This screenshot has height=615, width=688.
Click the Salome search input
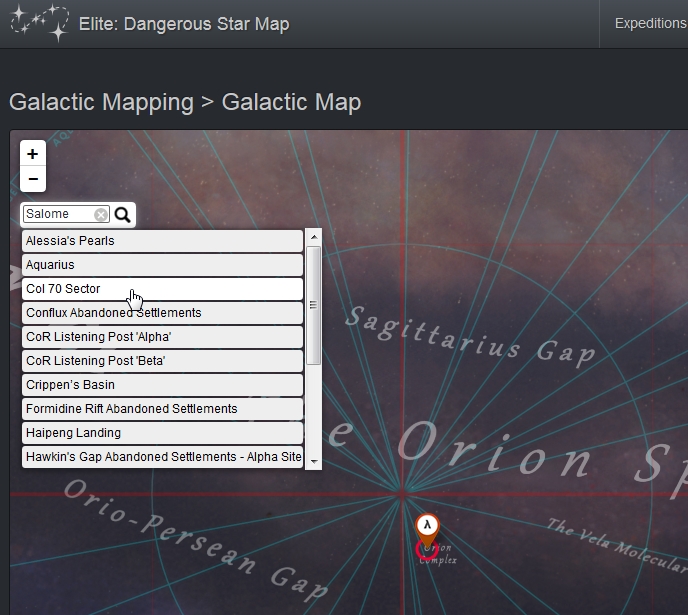click(x=66, y=214)
